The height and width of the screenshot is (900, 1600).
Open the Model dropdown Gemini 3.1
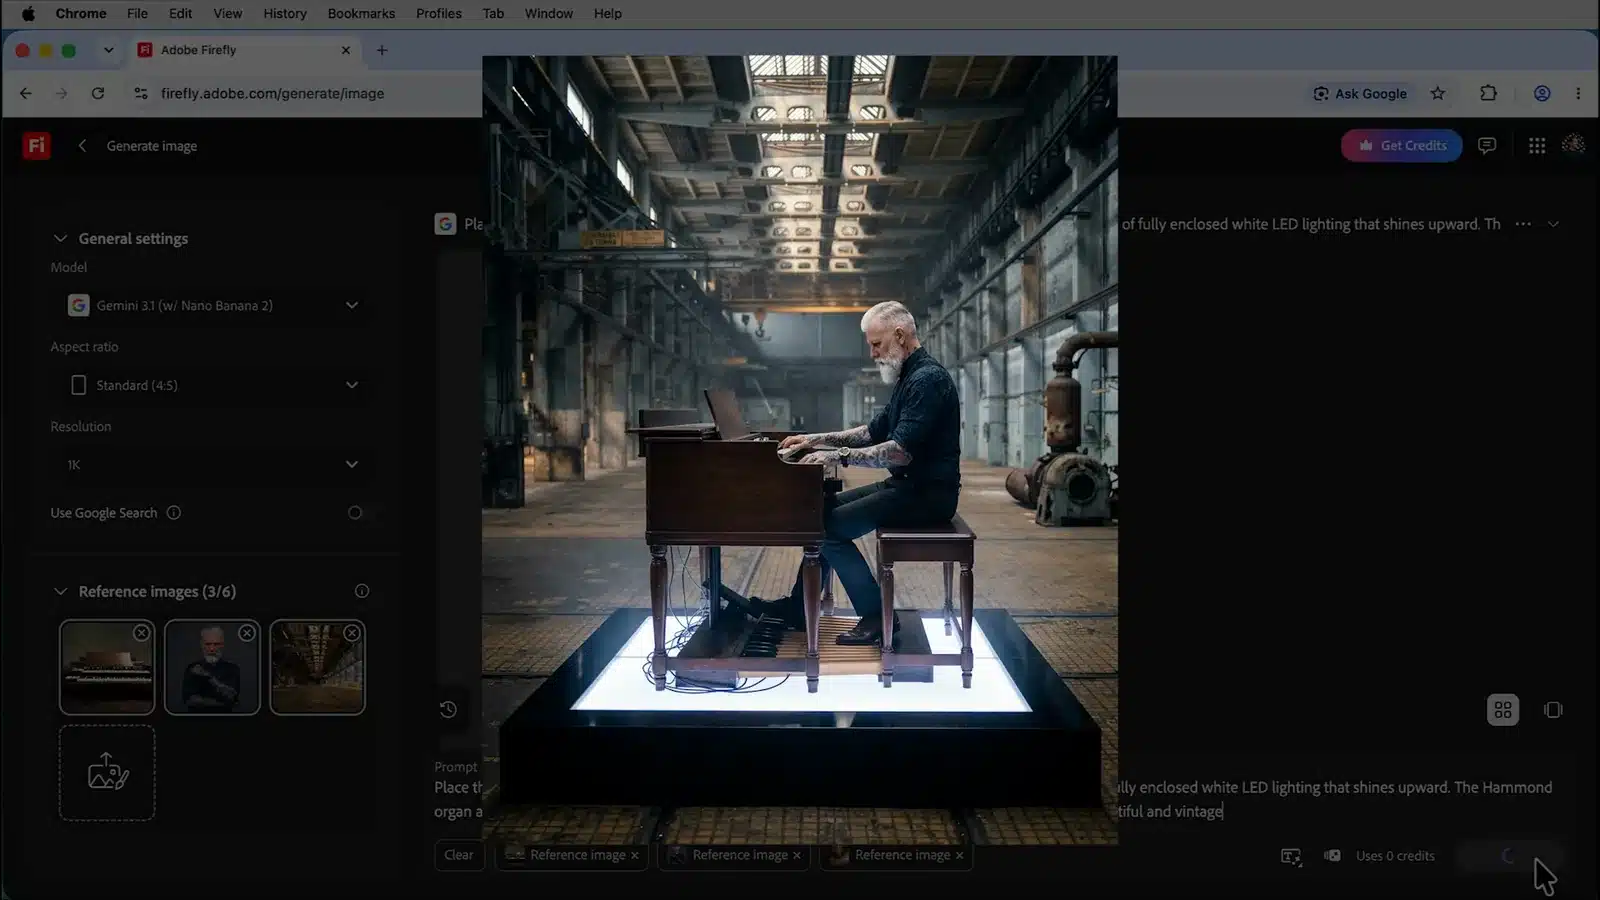tap(213, 305)
